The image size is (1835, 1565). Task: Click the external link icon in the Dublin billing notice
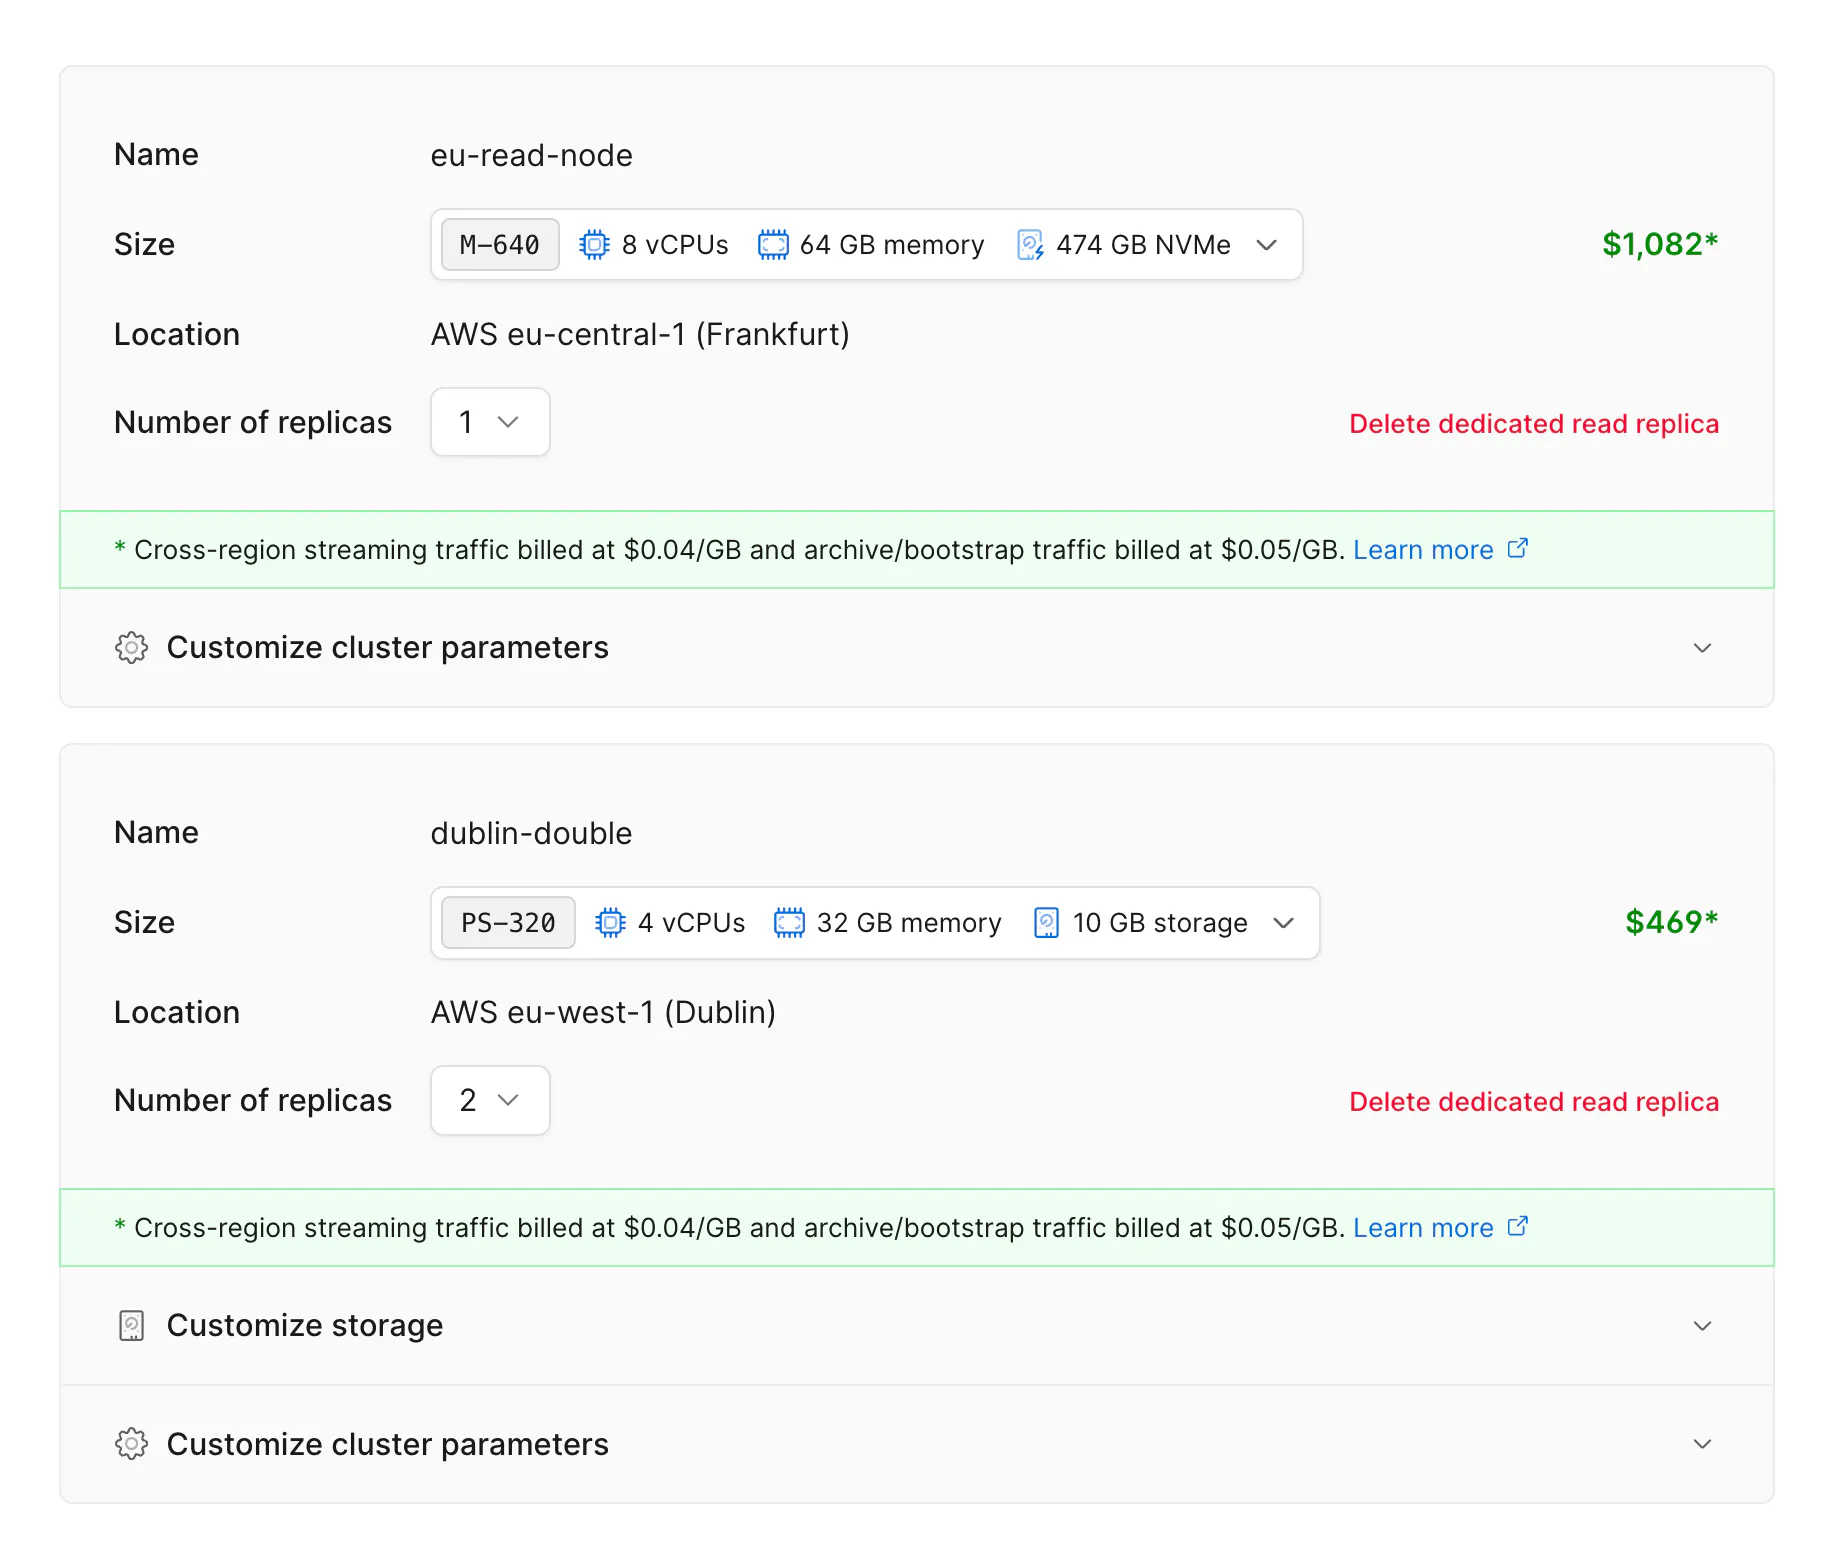pyautogui.click(x=1517, y=1226)
